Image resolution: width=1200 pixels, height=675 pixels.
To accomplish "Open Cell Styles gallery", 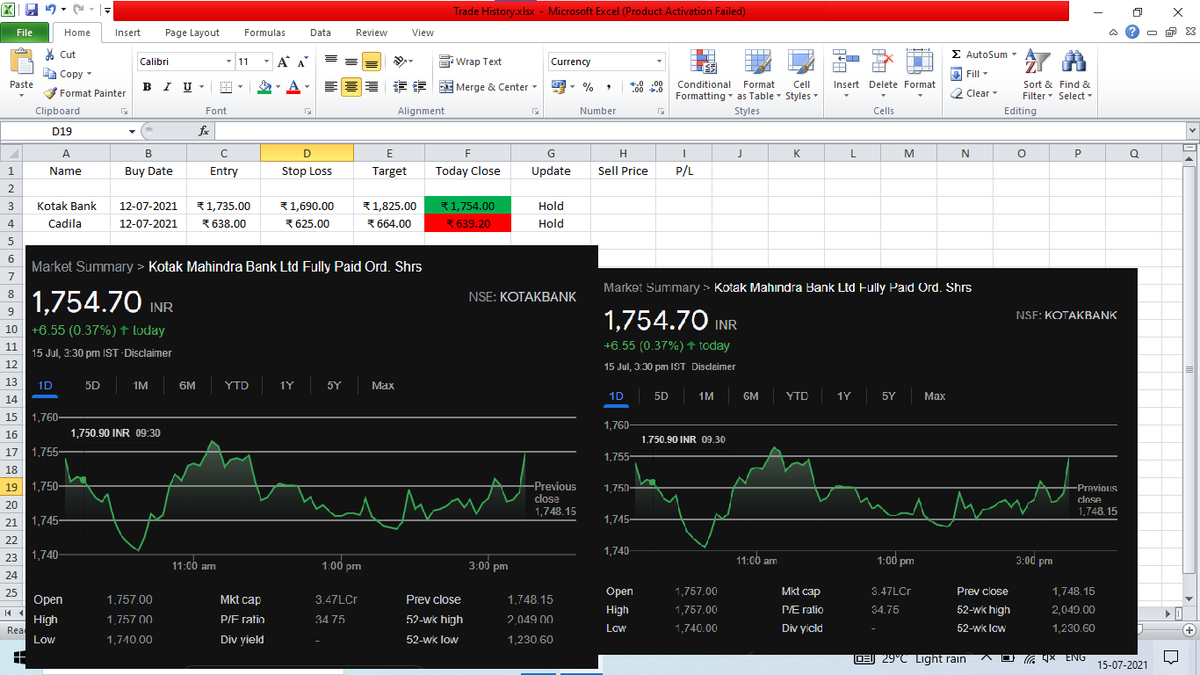I will [x=799, y=75].
